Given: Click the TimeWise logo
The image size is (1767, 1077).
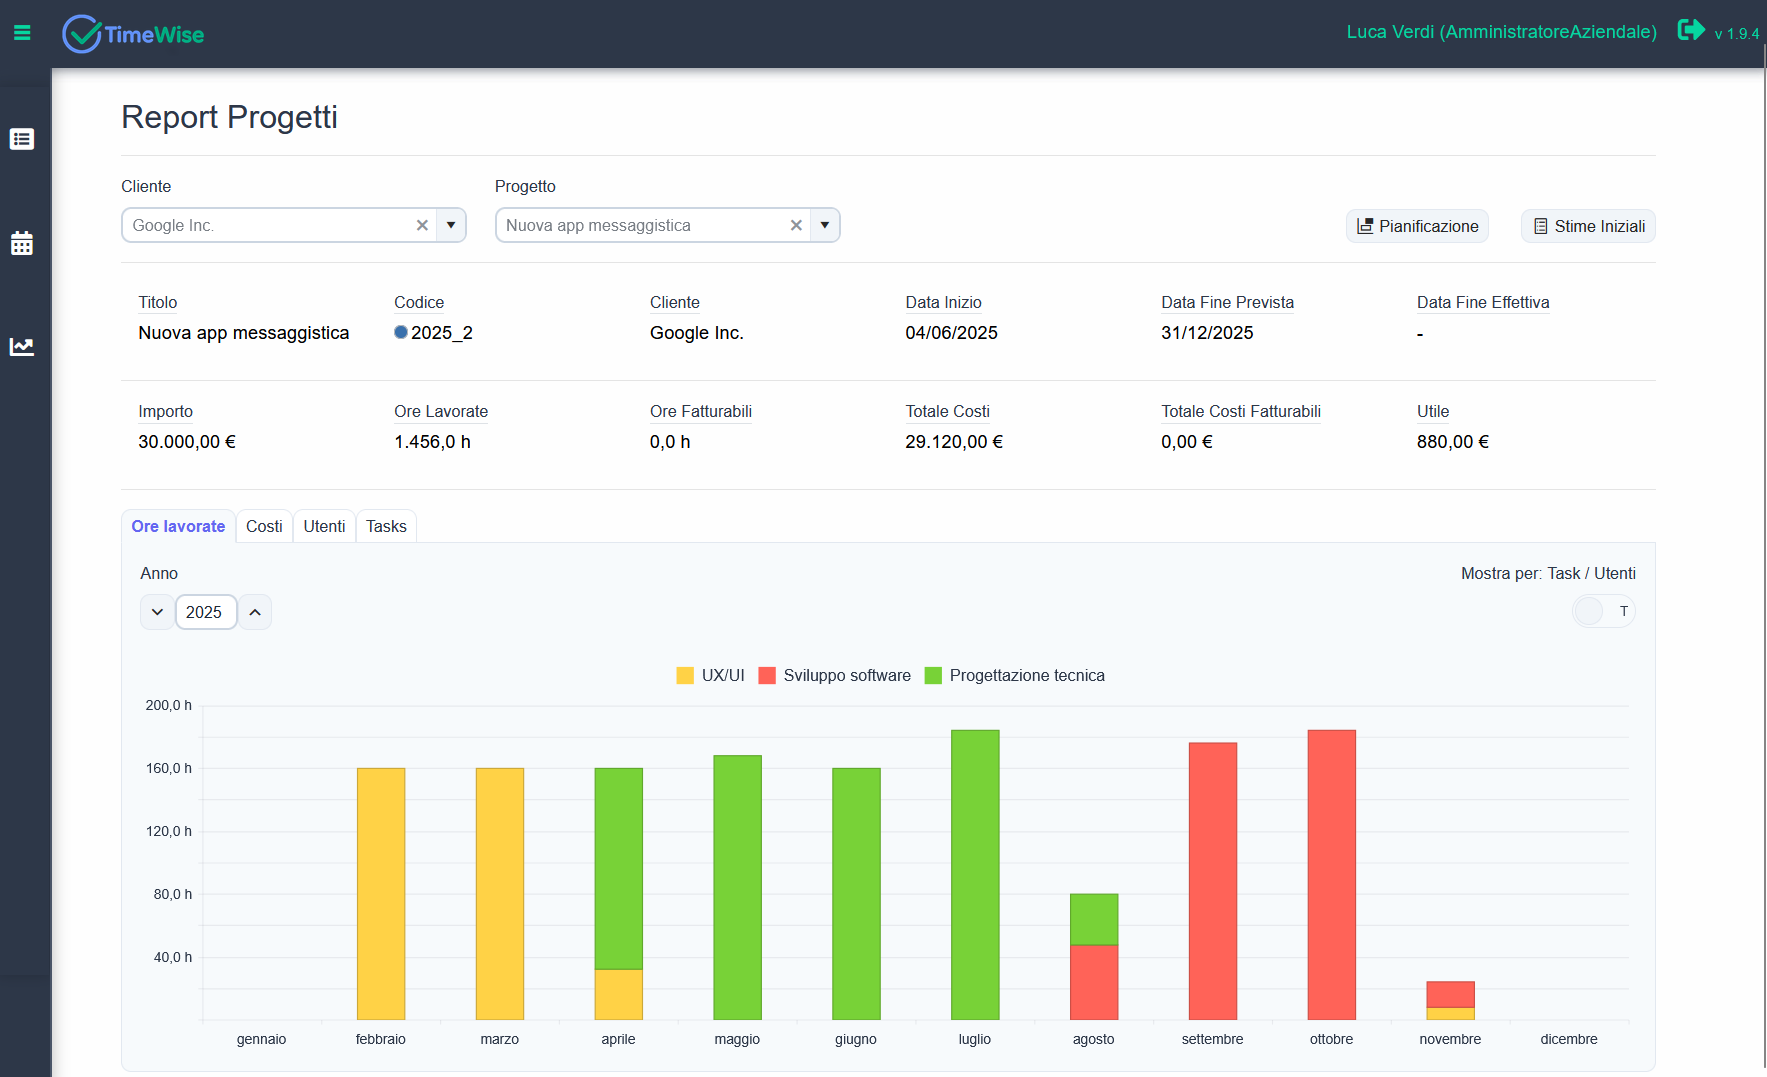Looking at the screenshot, I should (132, 33).
